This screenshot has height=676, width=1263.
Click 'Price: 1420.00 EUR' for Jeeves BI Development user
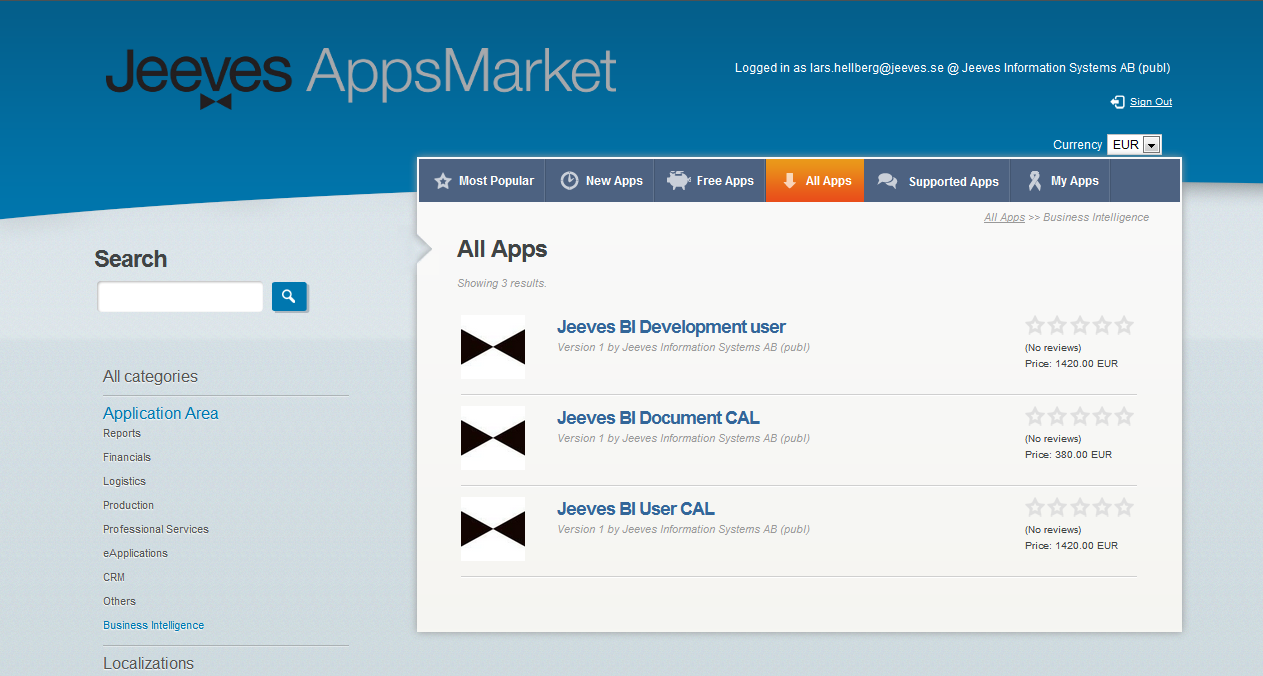click(x=1071, y=363)
